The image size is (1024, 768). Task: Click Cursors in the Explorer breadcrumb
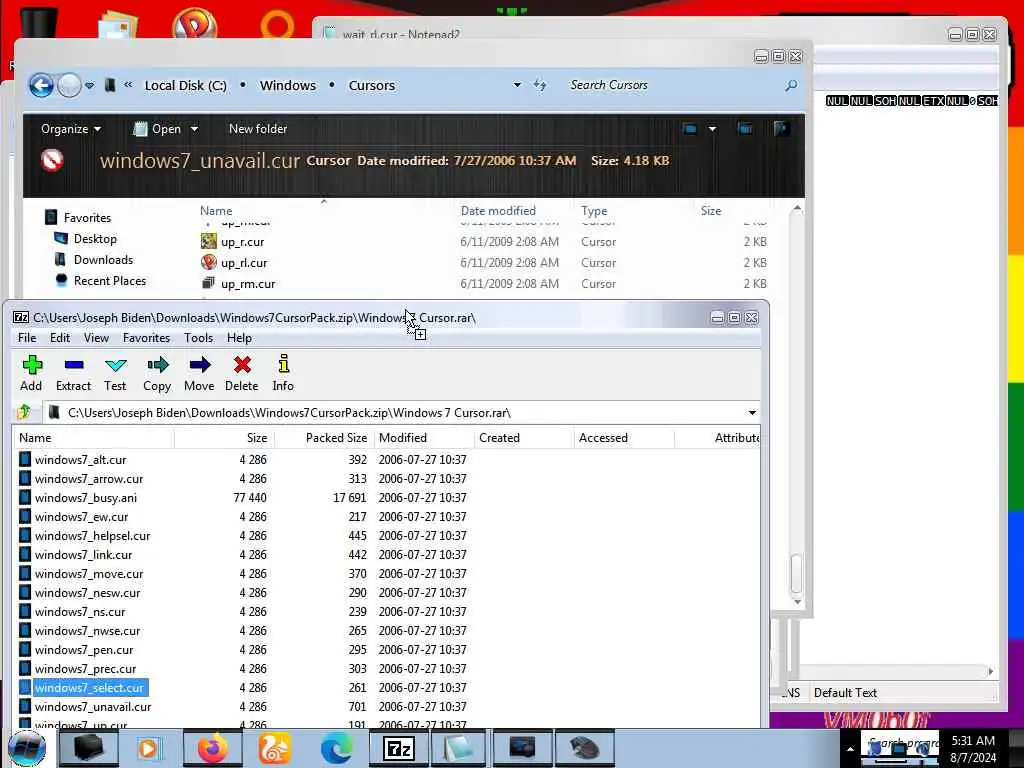tap(372, 86)
